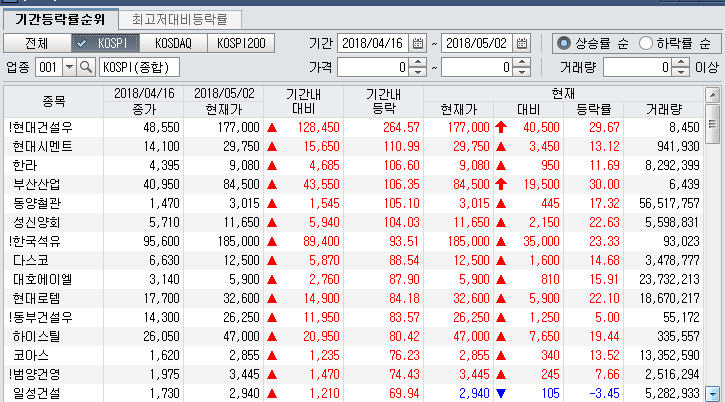Click the 업종 code field 001
Viewport: 725px width, 402px height.
pyautogui.click(x=49, y=68)
